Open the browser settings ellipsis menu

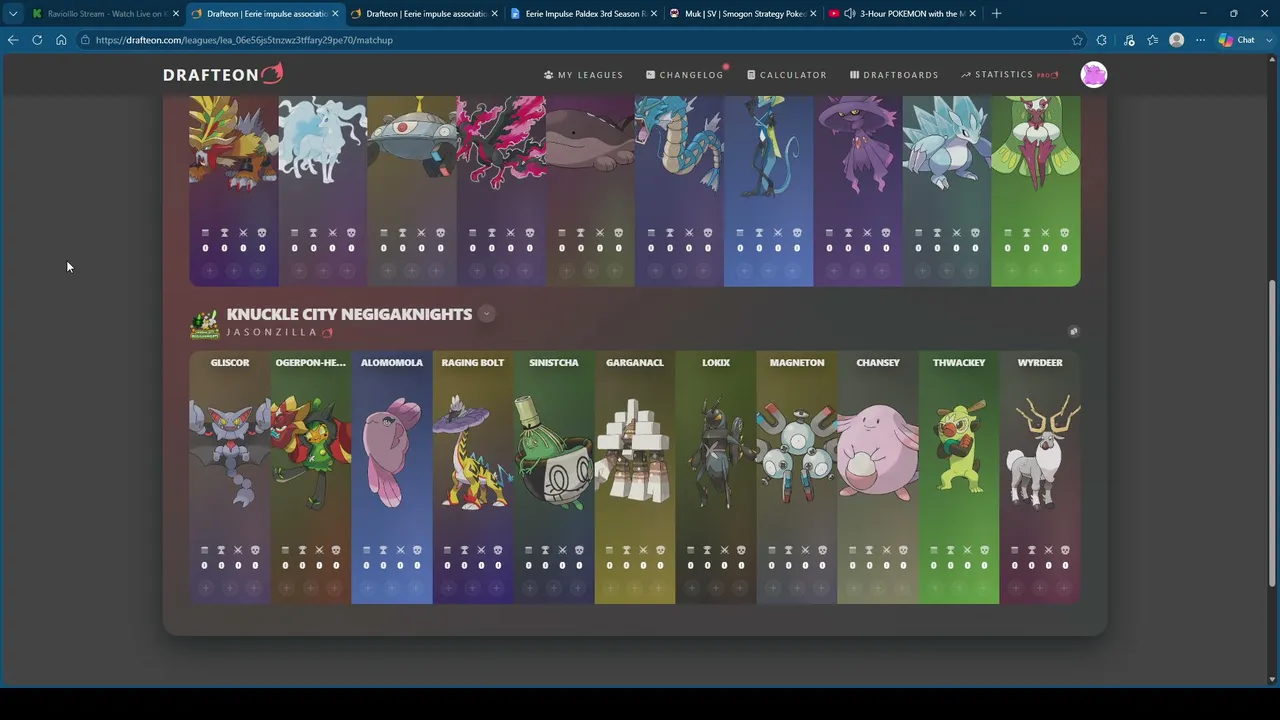pyautogui.click(x=1201, y=40)
